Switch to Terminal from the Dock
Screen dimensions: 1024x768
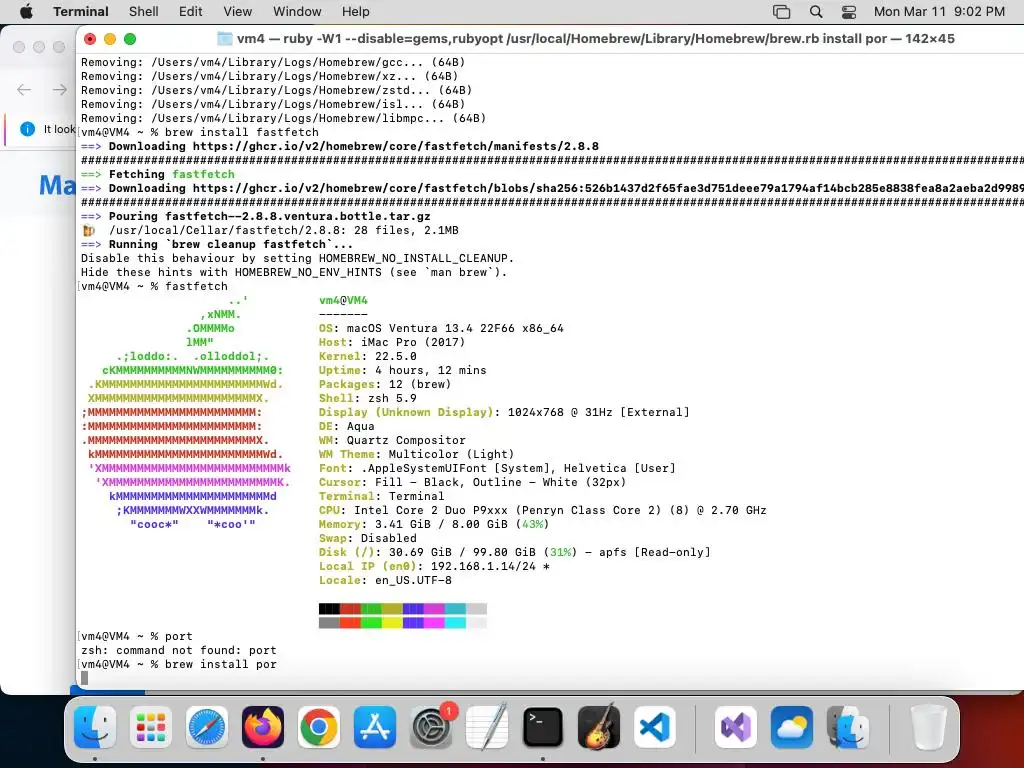click(543, 727)
